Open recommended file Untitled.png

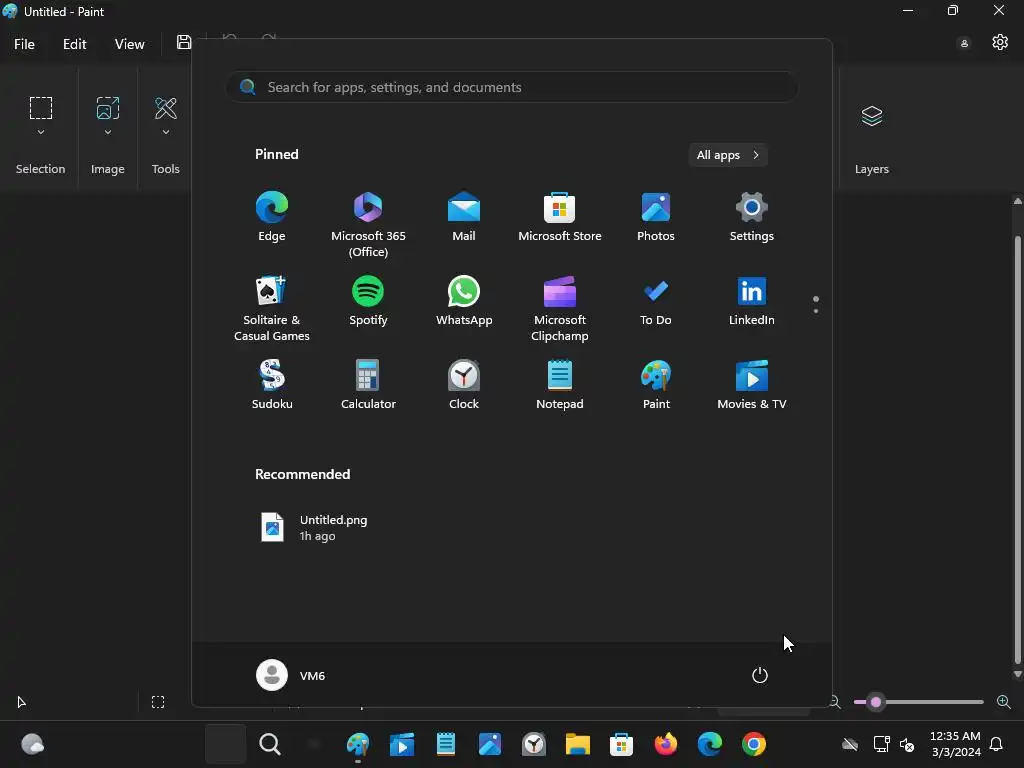point(315,528)
